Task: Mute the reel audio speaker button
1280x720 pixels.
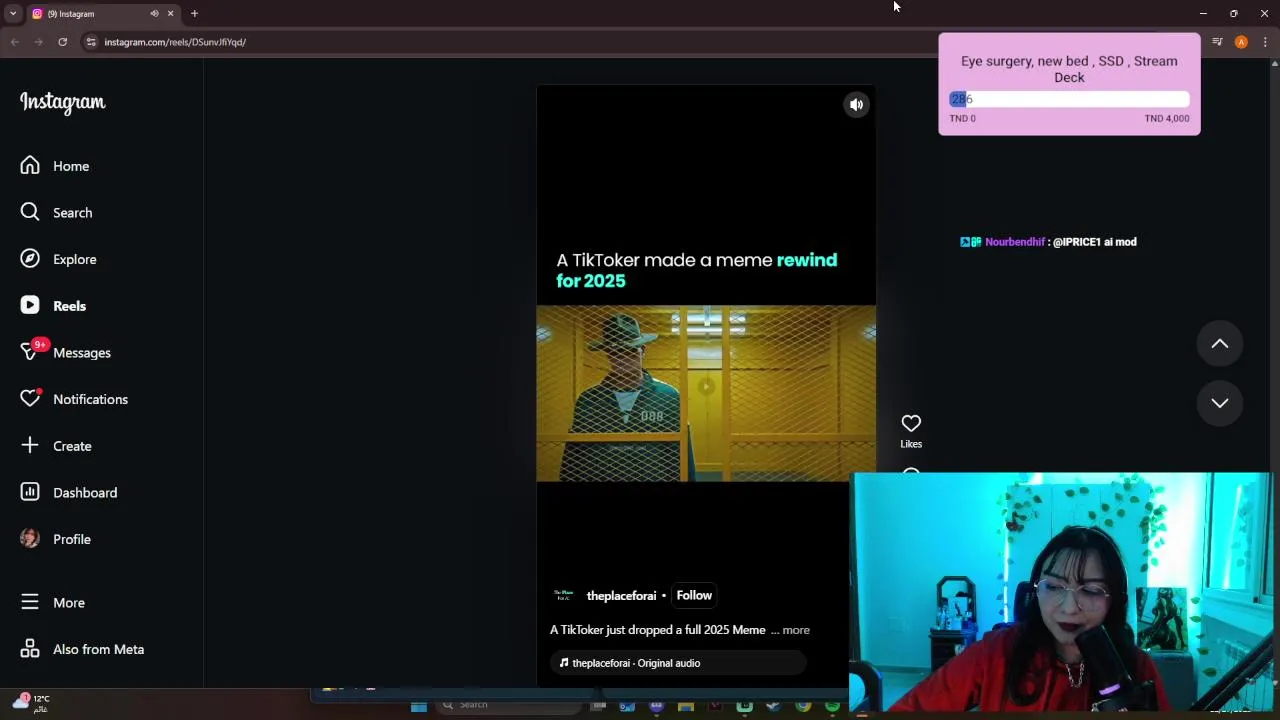Action: [x=857, y=104]
